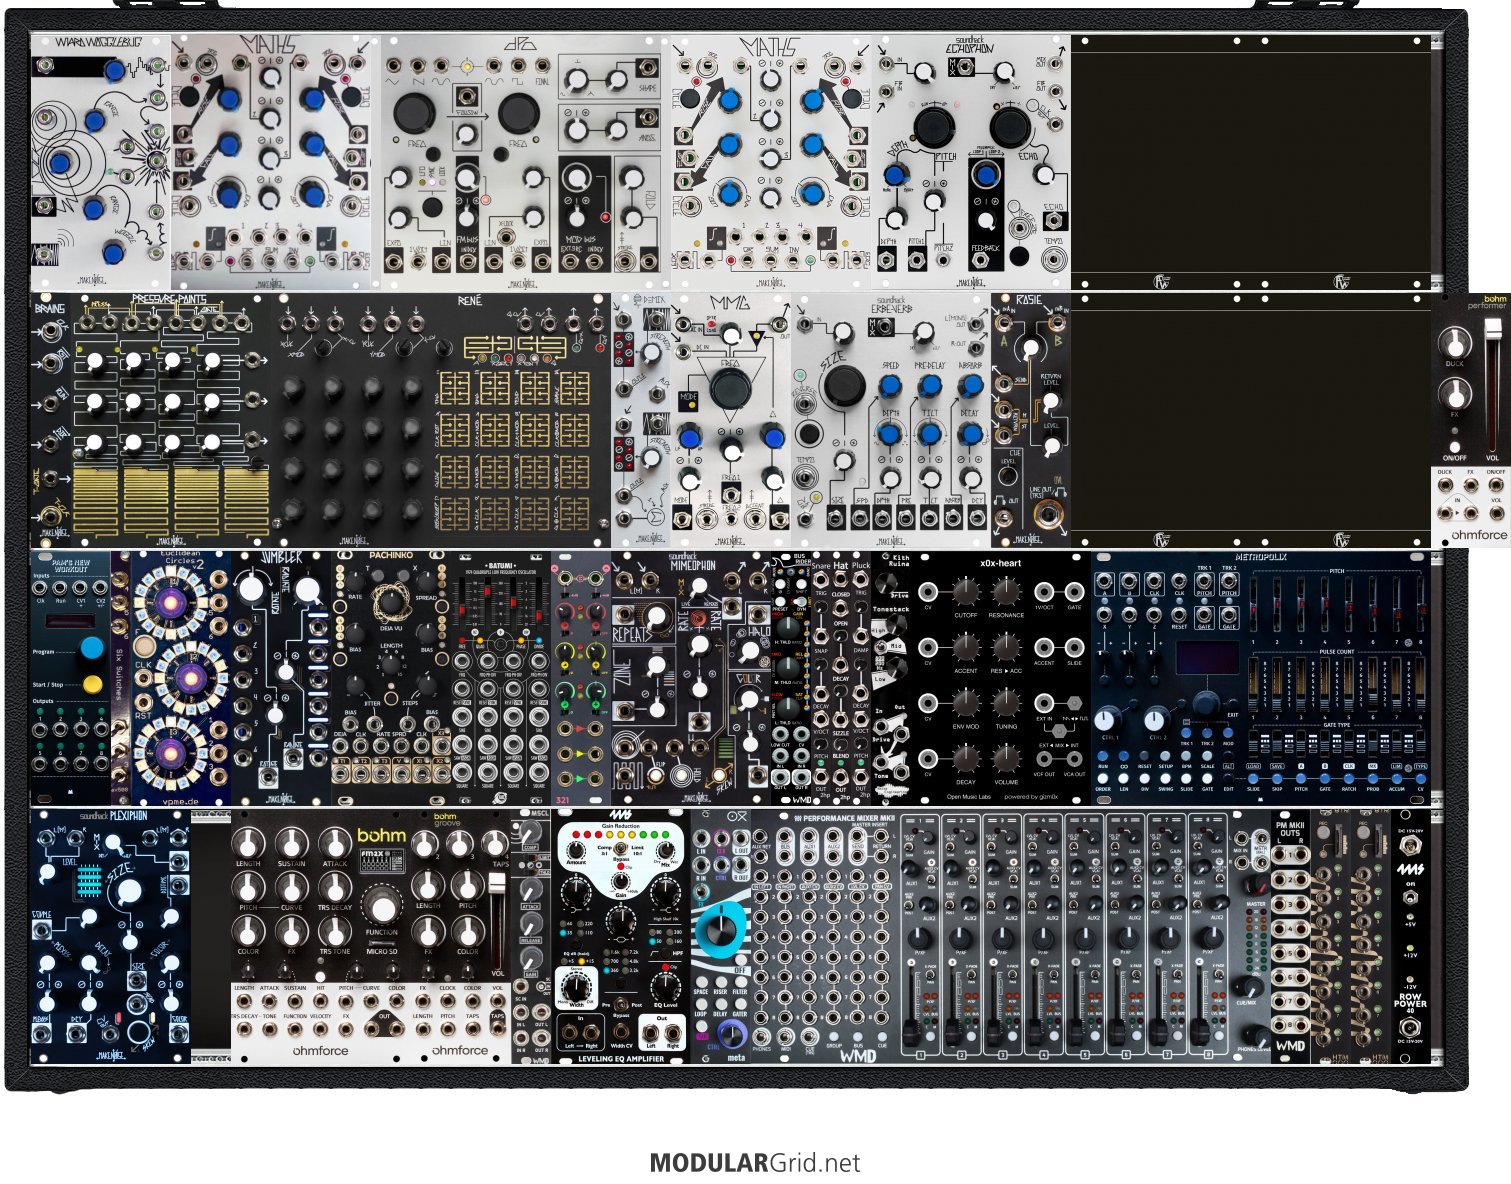Viewport: 1511px width, 1184px height.
Task: Click the VCA OUT jack on x0x-heart
Action: point(1074,760)
